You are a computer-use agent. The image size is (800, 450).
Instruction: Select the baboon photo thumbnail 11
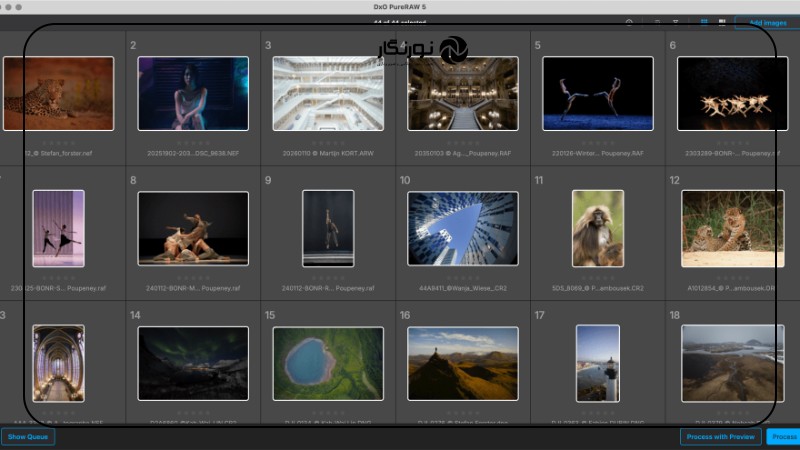click(598, 228)
